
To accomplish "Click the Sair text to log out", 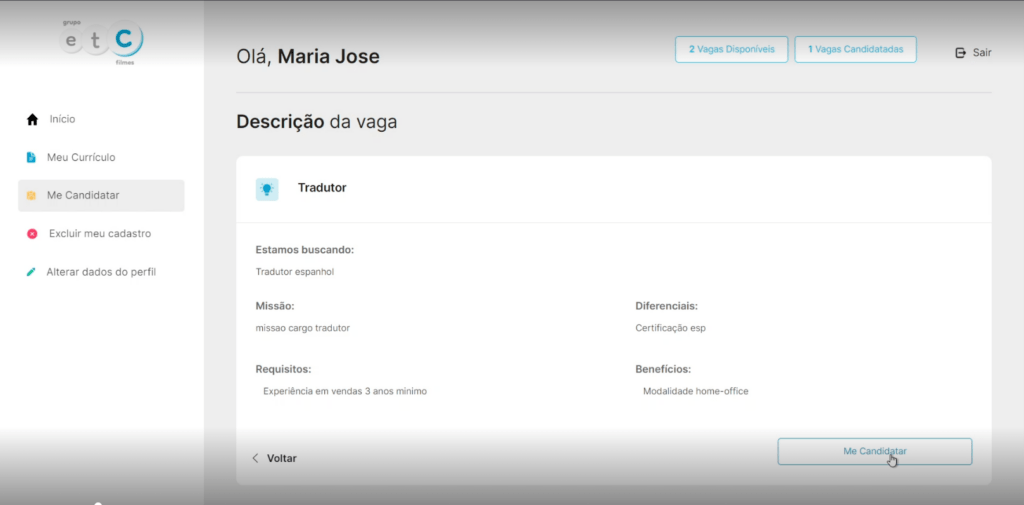I will [982, 52].
